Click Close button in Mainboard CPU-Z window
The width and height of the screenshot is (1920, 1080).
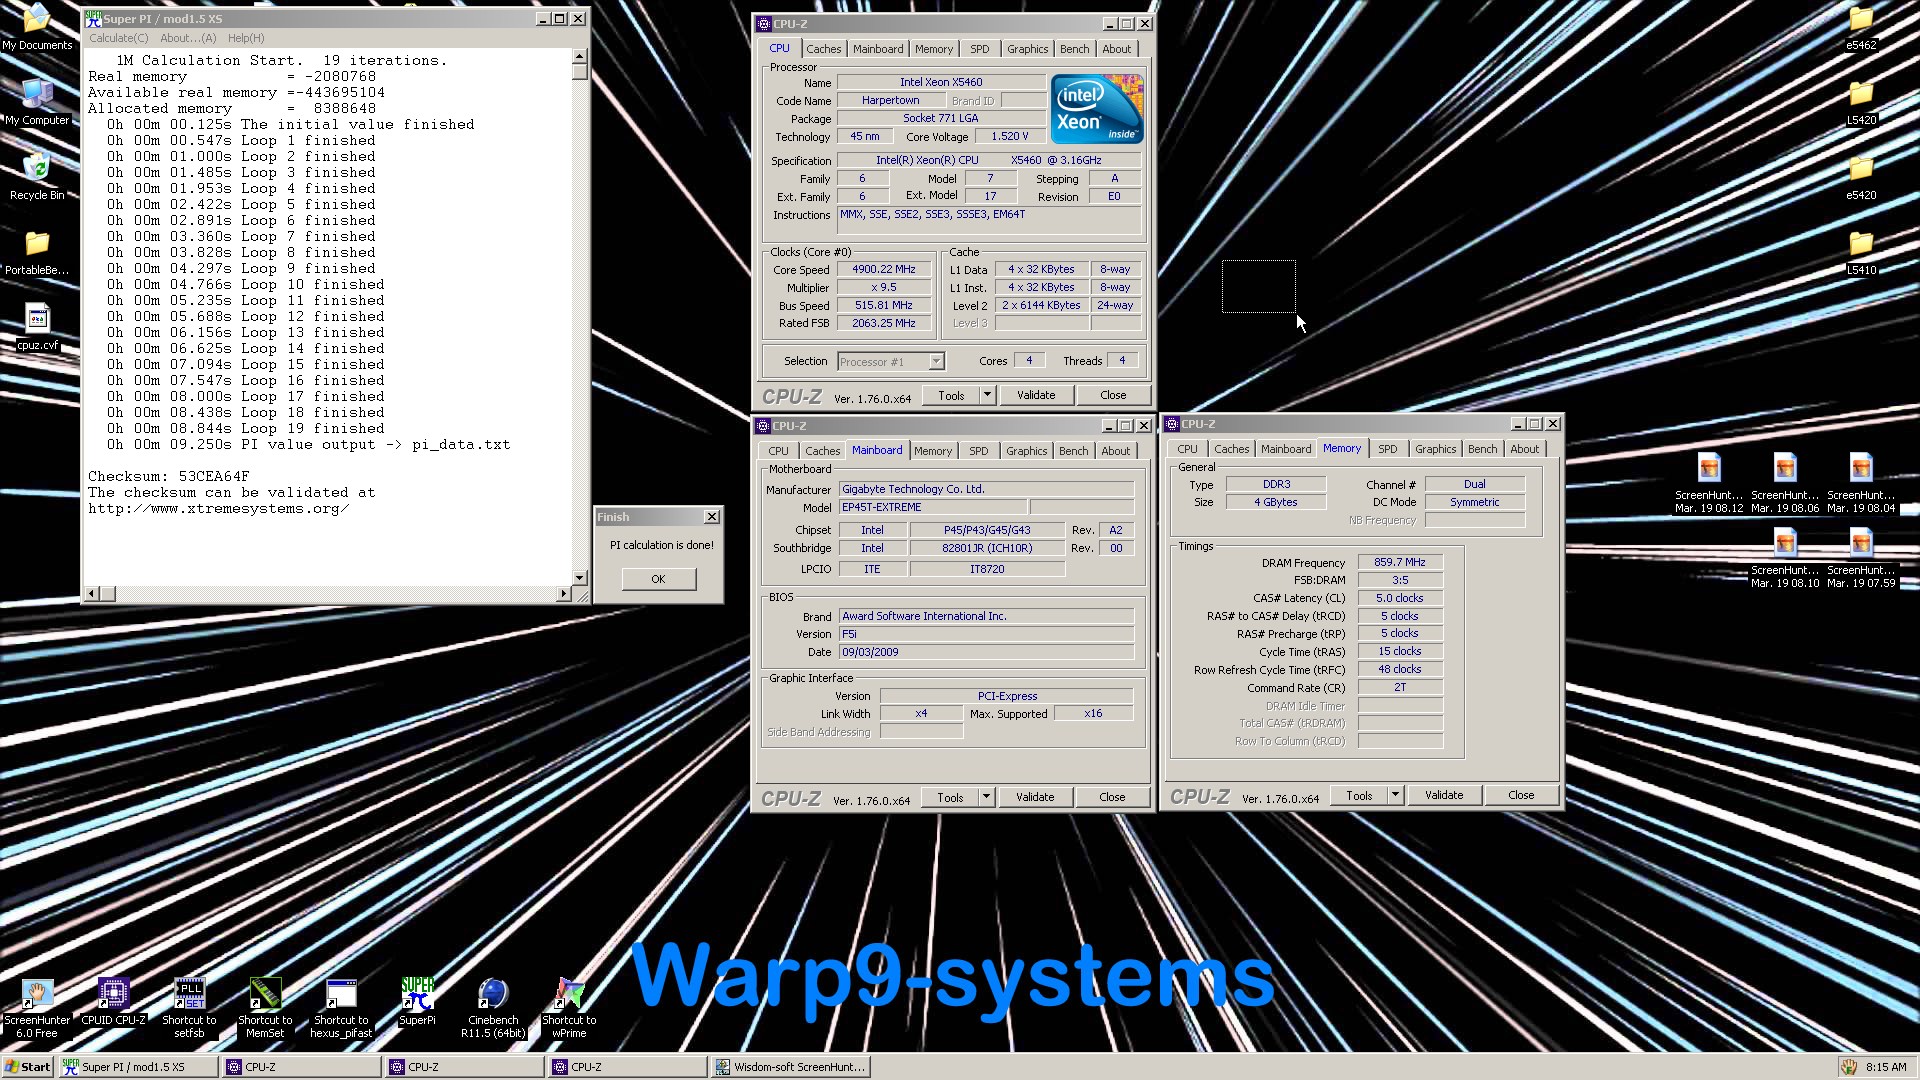point(1112,797)
